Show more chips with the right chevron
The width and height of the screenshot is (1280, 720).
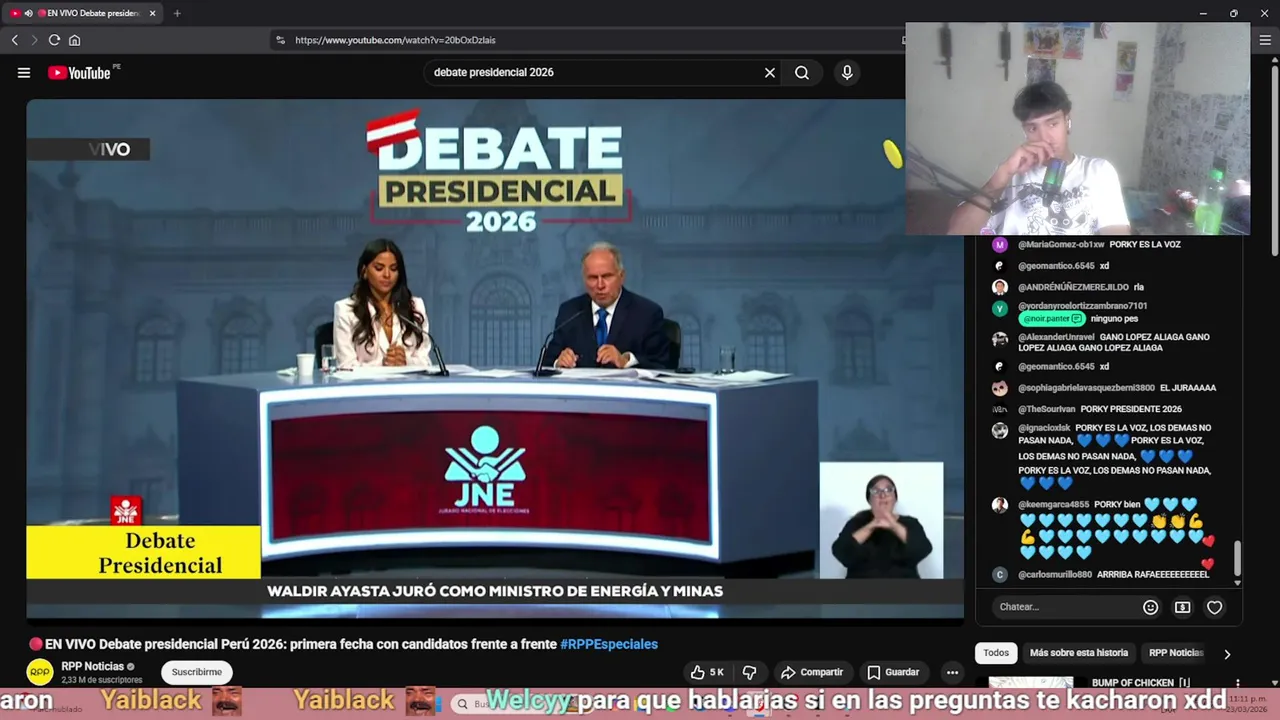[1227, 654]
